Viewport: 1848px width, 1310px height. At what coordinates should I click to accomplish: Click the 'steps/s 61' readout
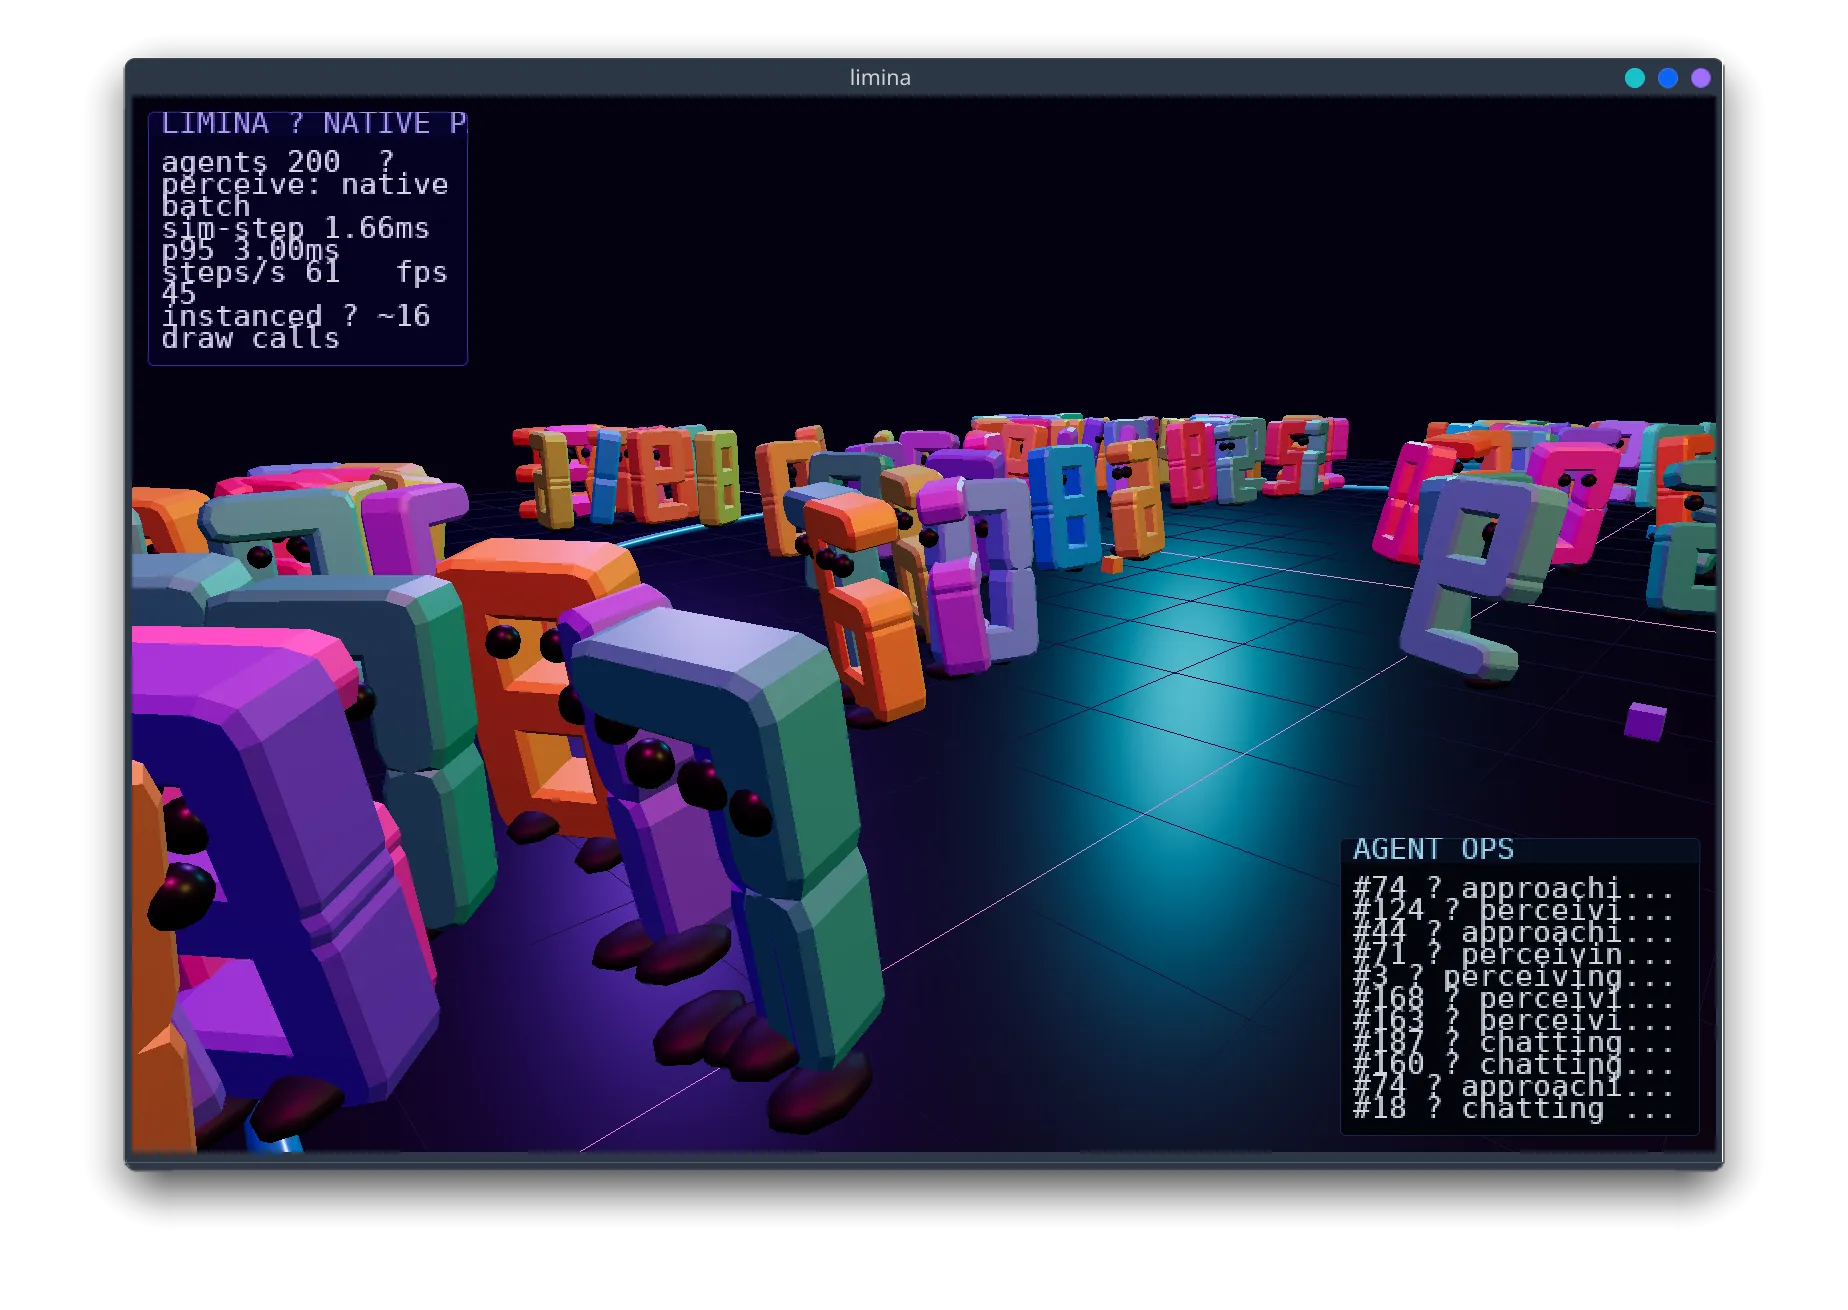point(251,272)
